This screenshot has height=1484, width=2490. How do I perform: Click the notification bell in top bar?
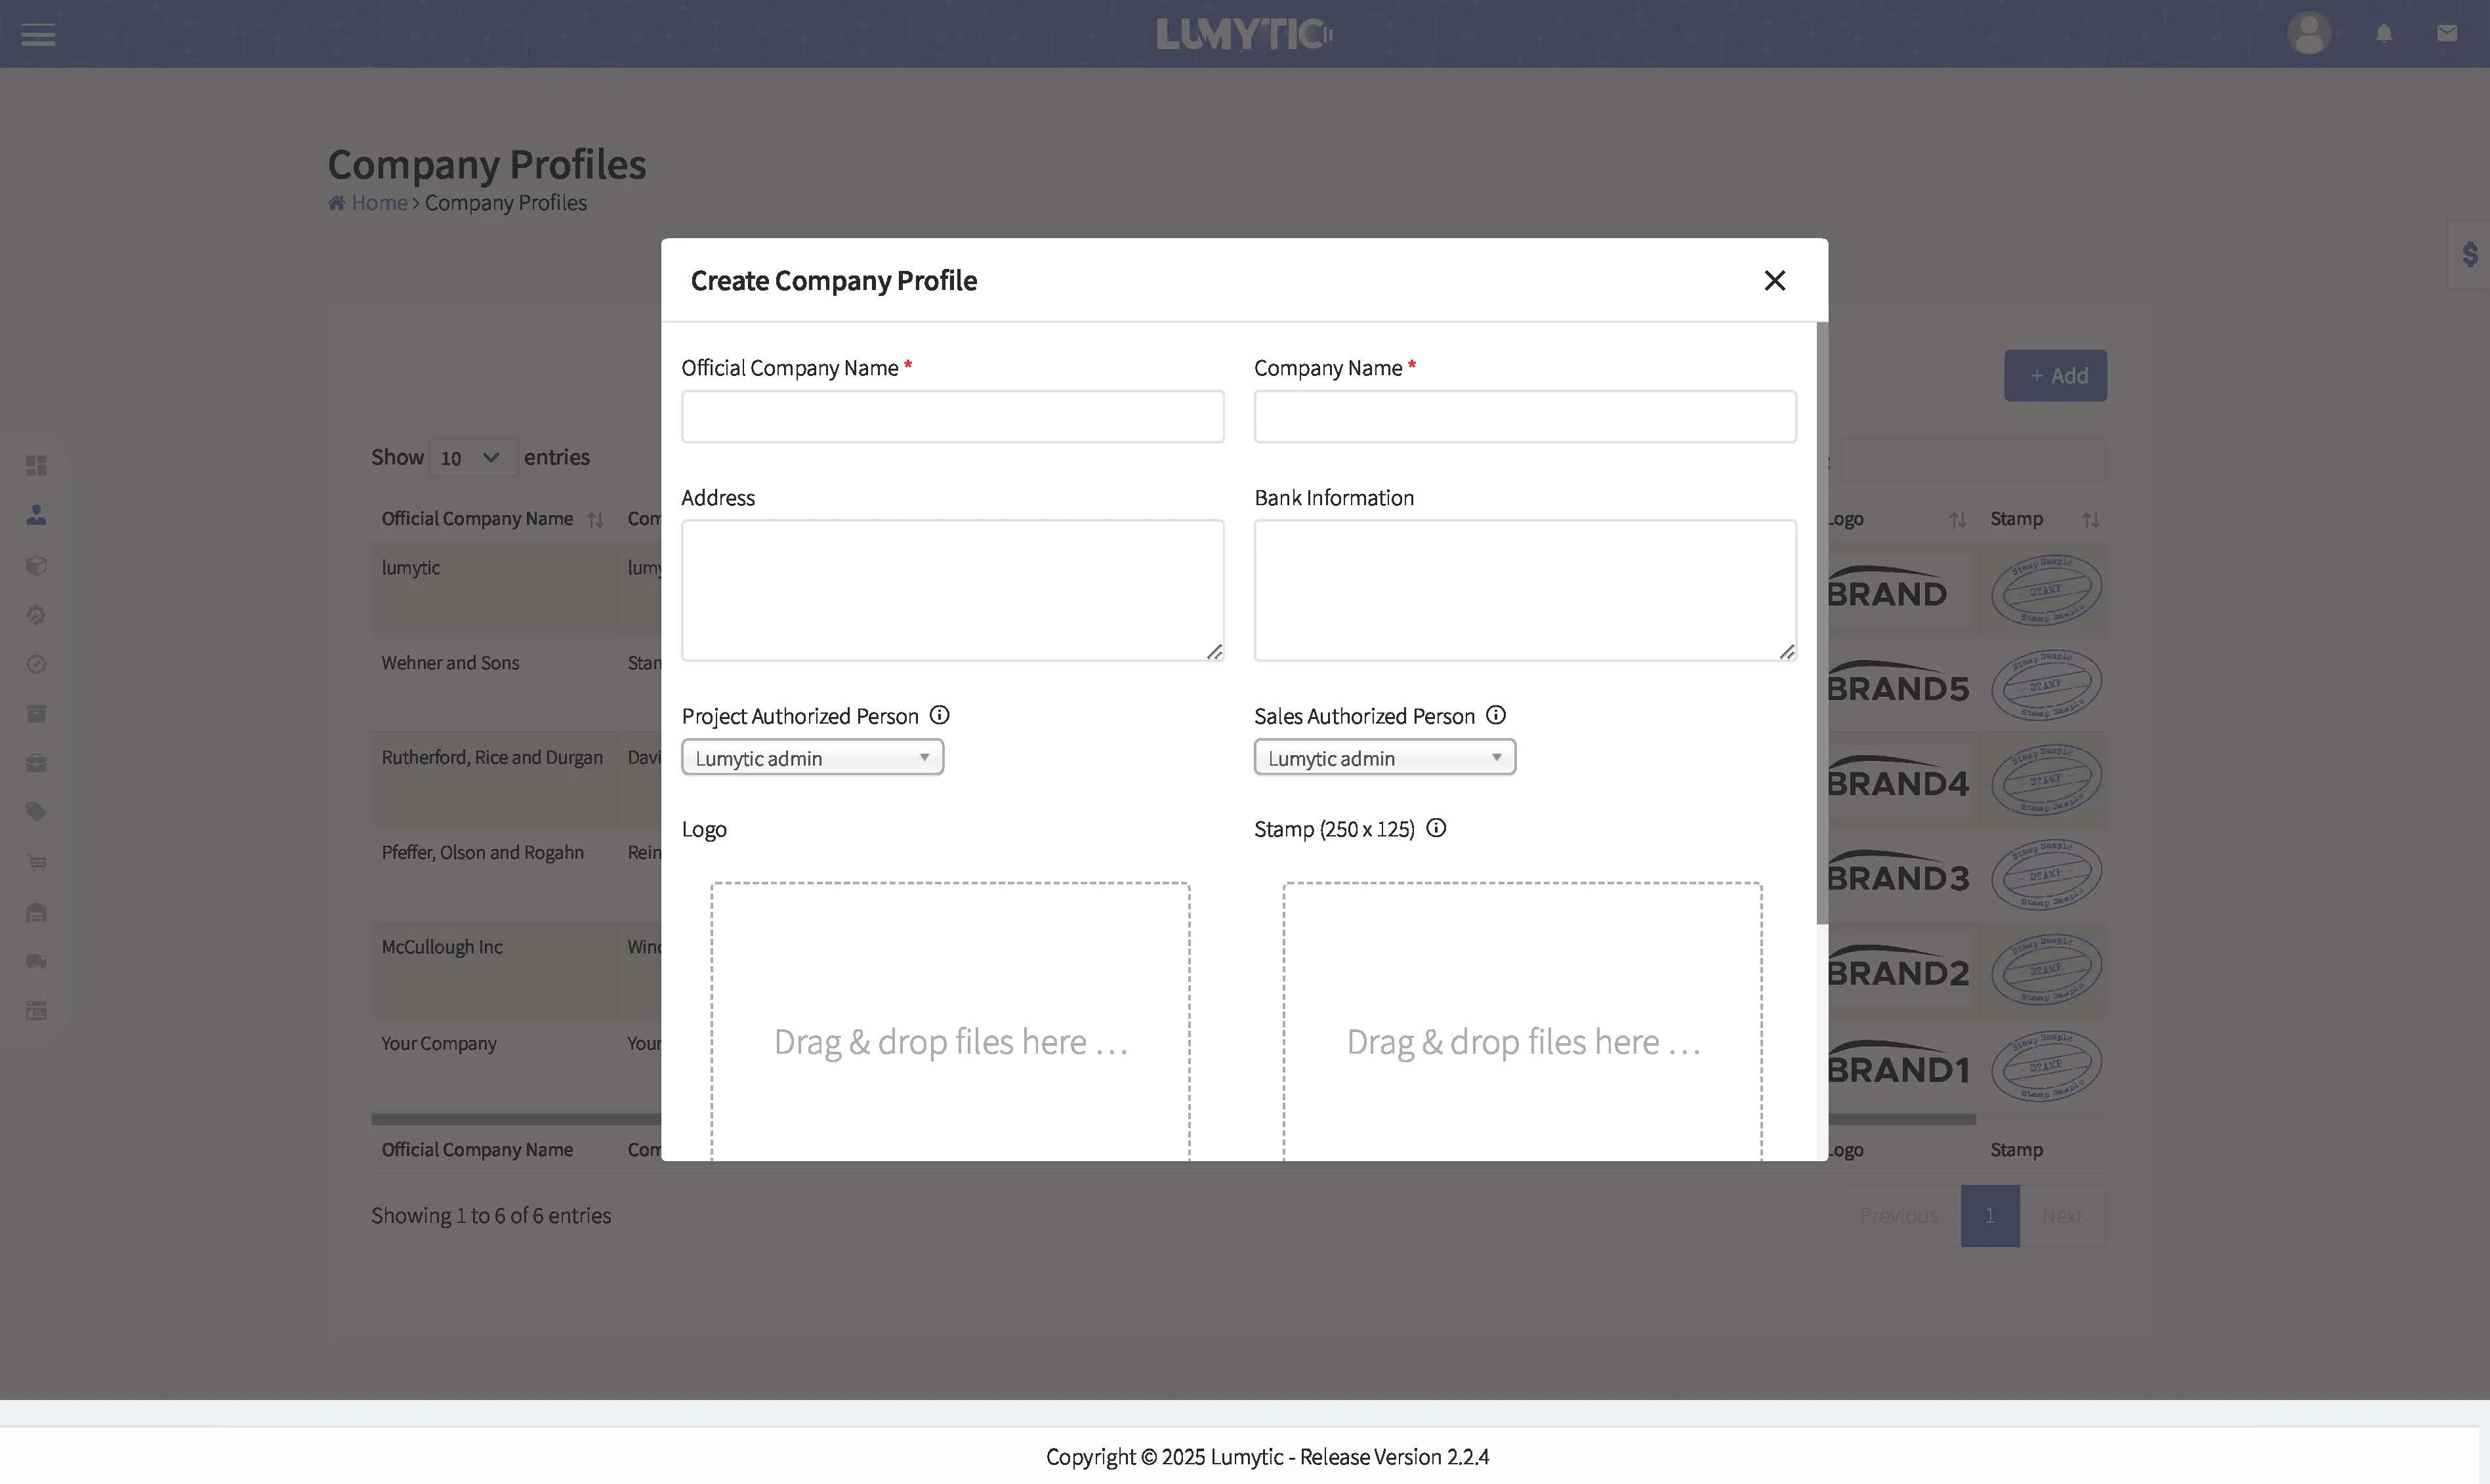2383,33
